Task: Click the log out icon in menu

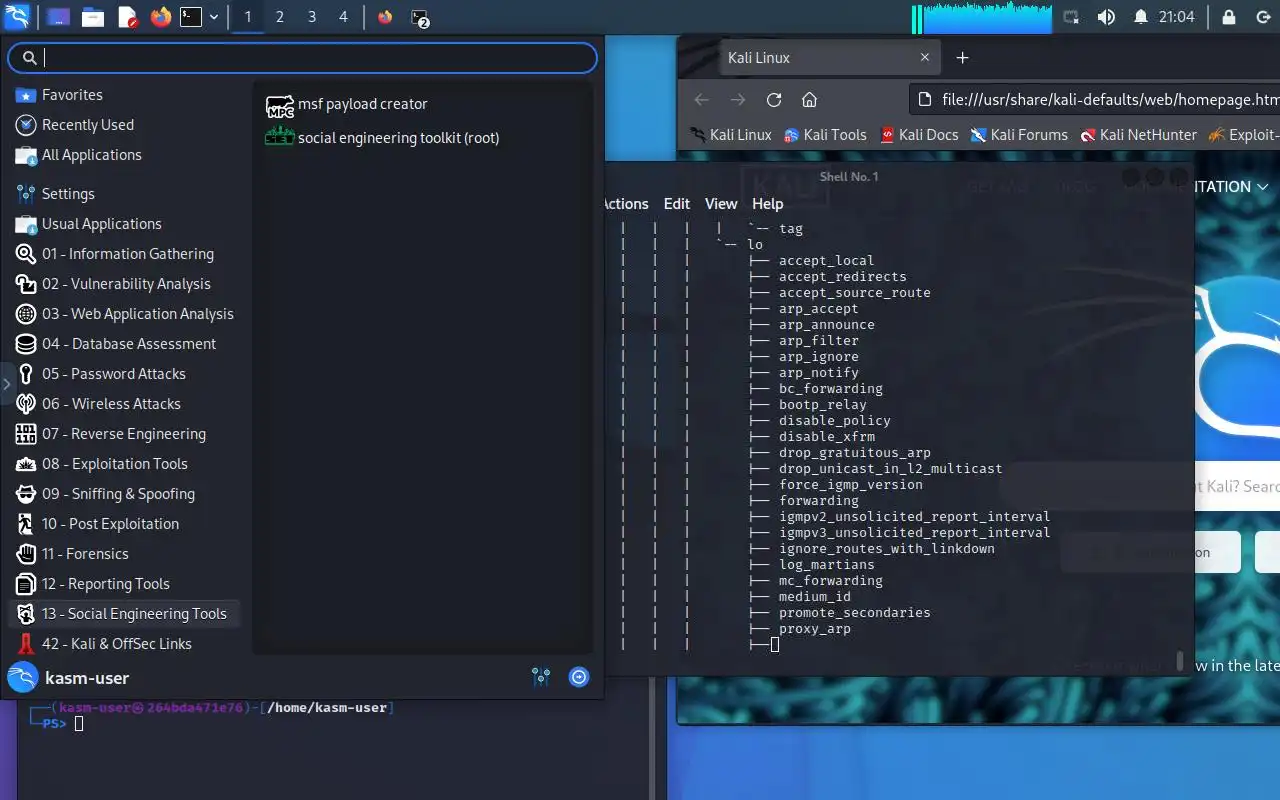Action: coord(579,678)
